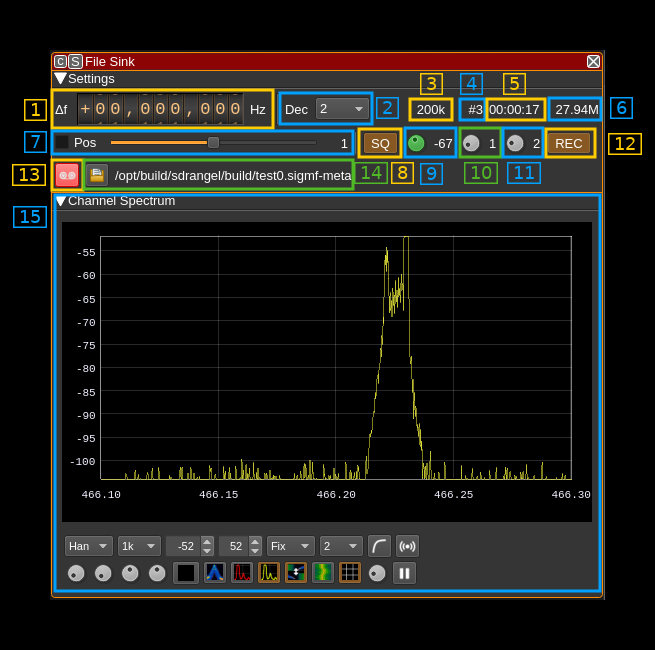The height and width of the screenshot is (650, 655).
Task: Collapse the Channel Spectrum section
Action: click(61, 201)
